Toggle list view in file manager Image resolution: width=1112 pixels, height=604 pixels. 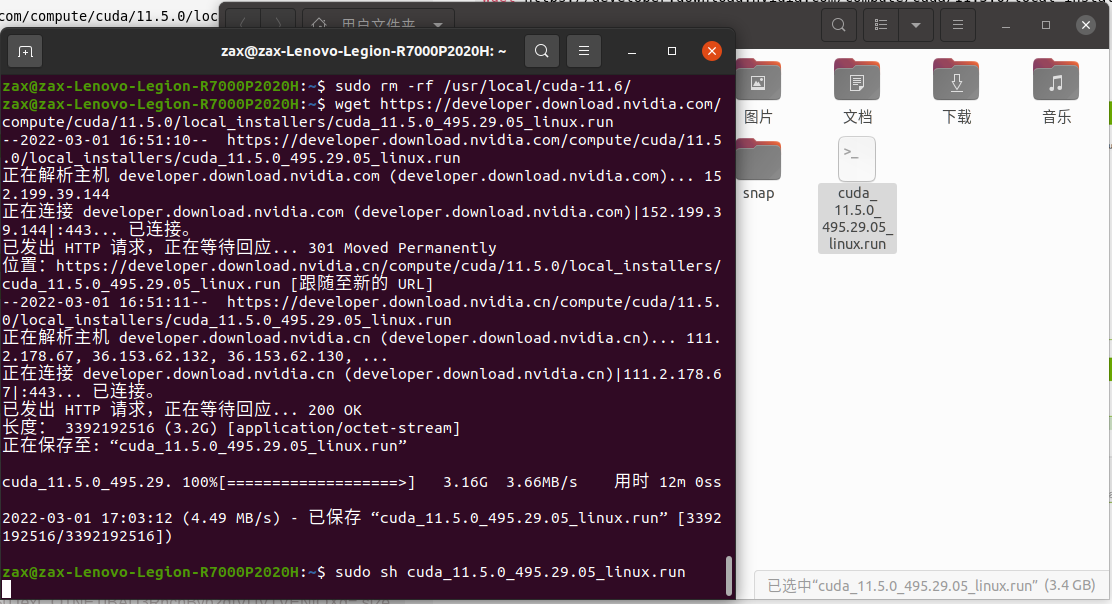(881, 25)
